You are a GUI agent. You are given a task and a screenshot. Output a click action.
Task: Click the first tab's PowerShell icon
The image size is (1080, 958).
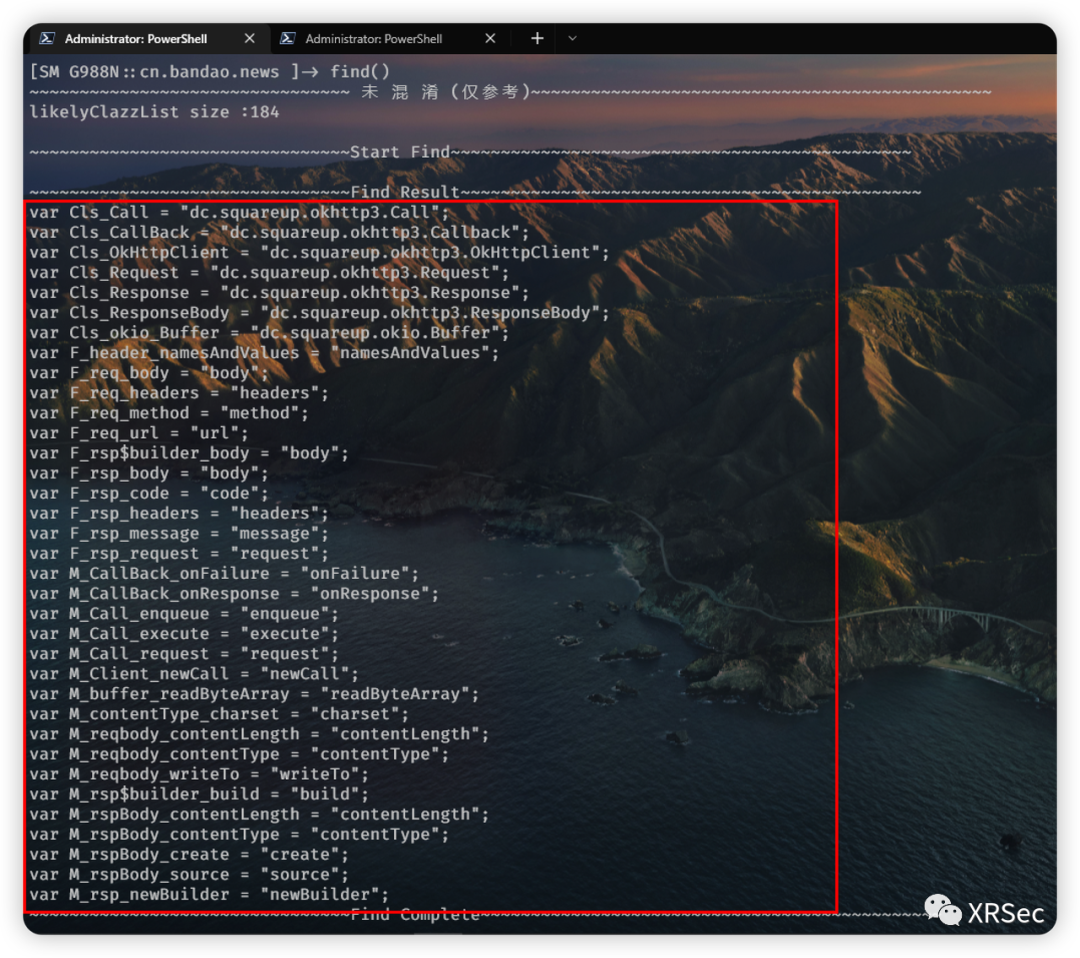tap(46, 39)
